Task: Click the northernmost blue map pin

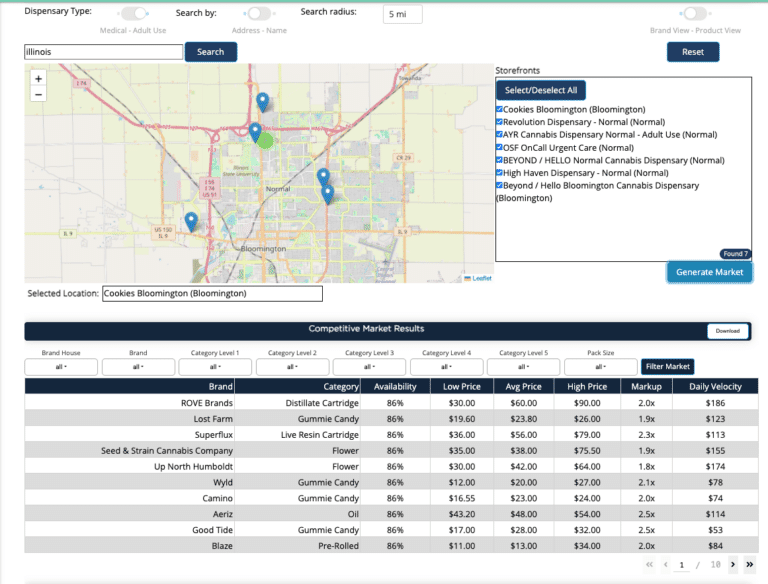Action: coord(263,102)
